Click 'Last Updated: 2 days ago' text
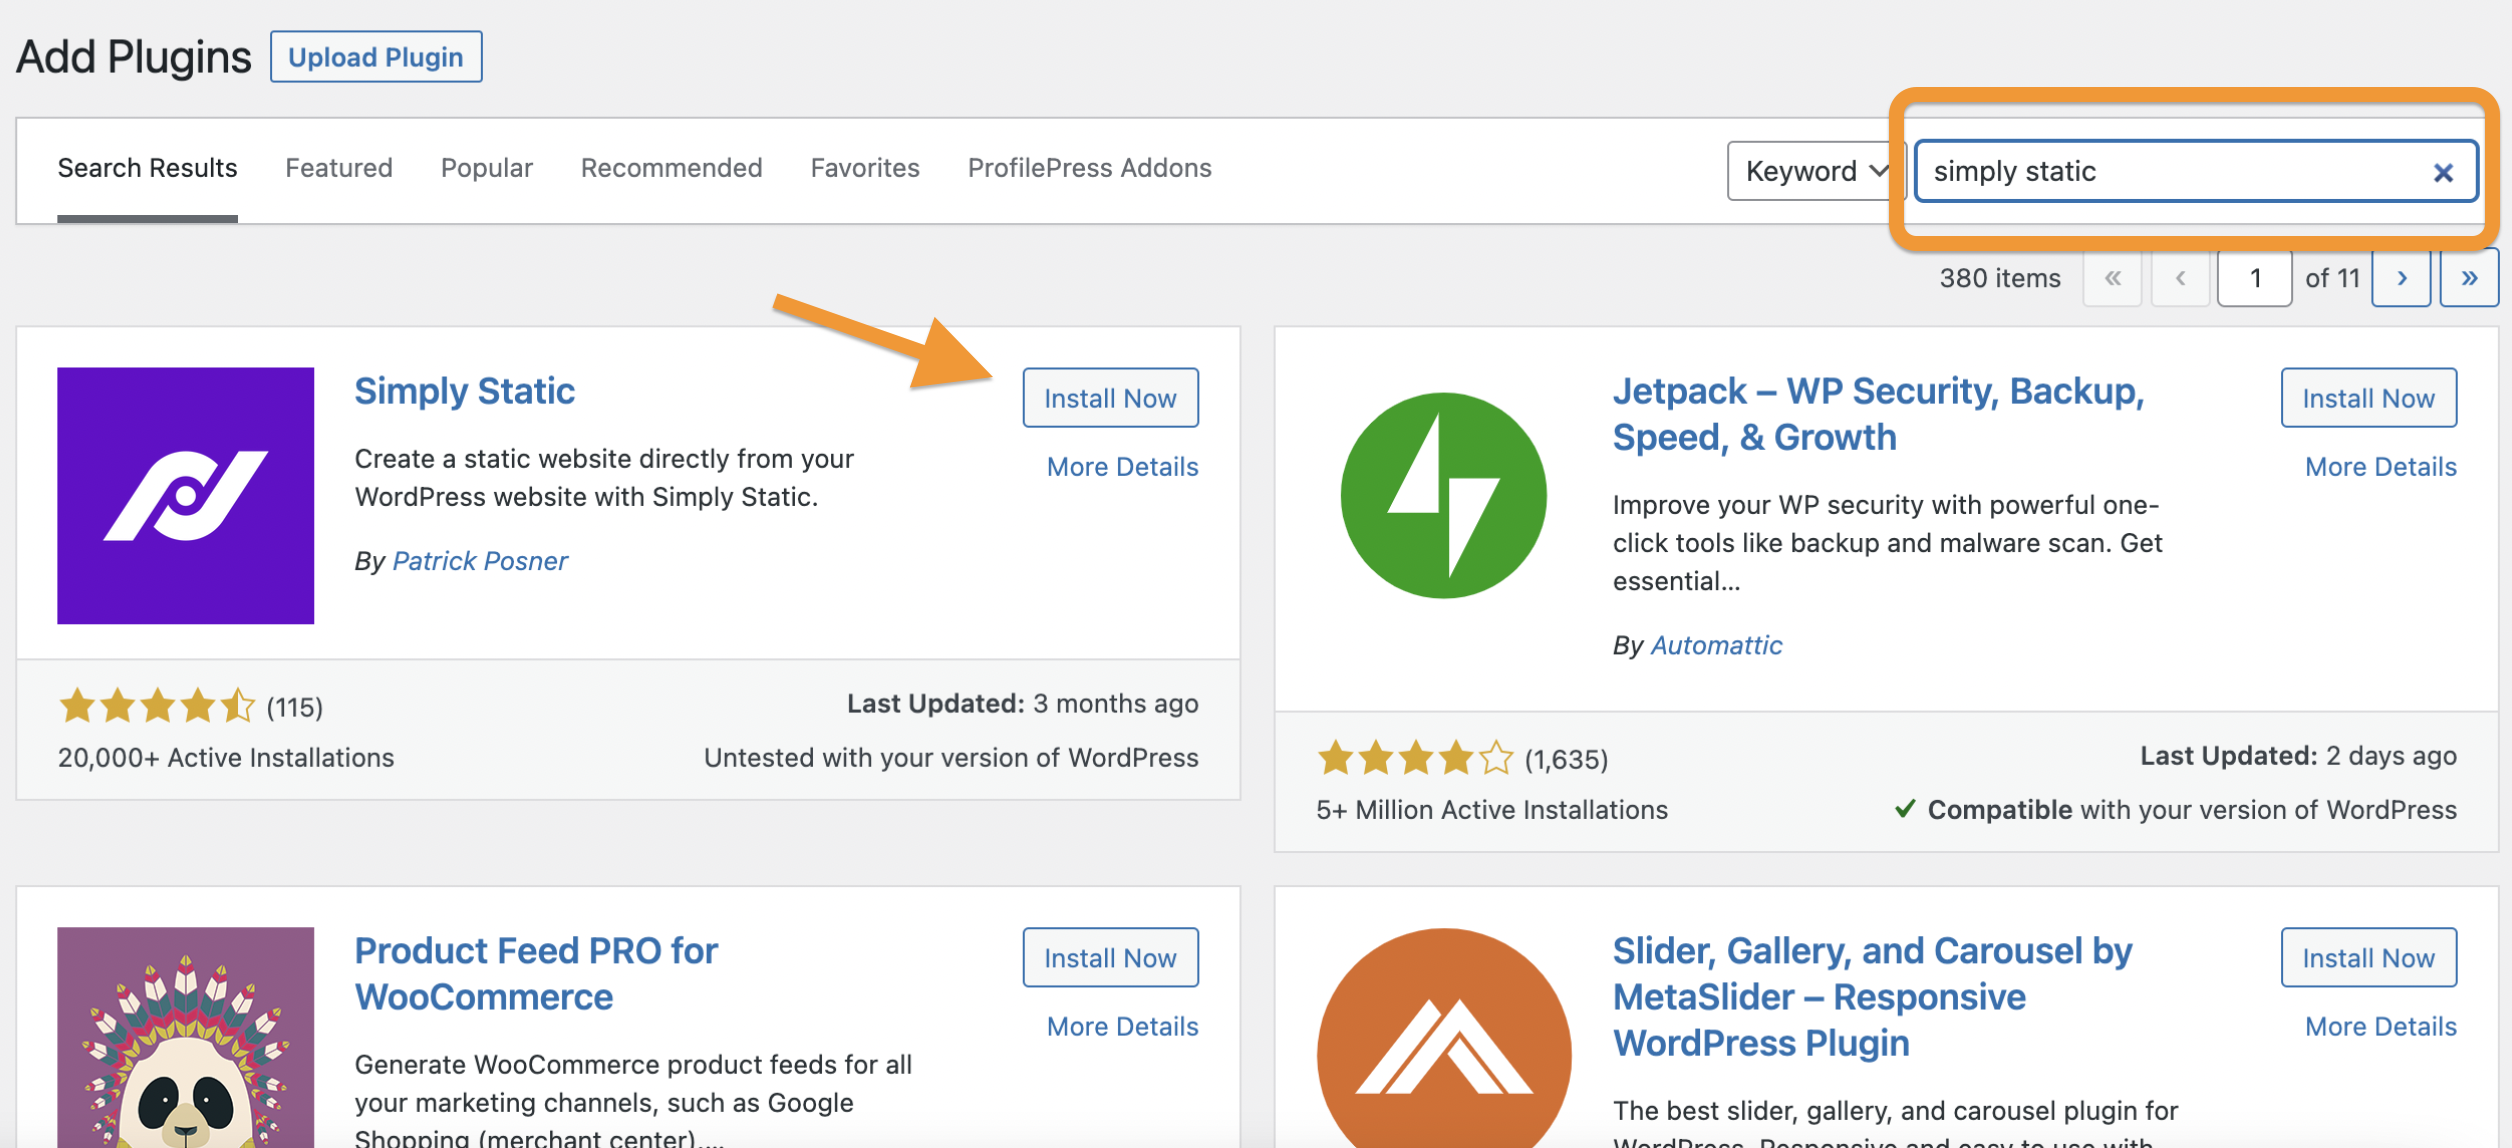Screen dimensions: 2512x1148 (2298, 756)
